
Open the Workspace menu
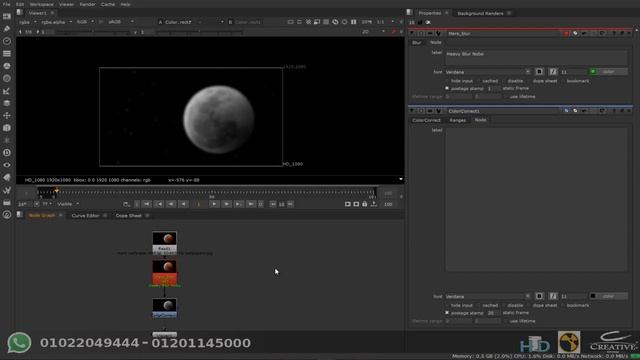click(41, 4)
